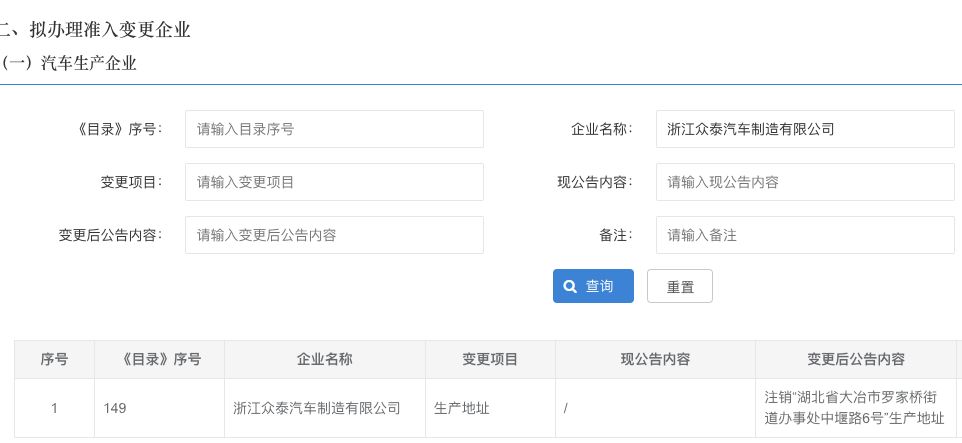Focus the 备注 input field

click(x=805, y=235)
